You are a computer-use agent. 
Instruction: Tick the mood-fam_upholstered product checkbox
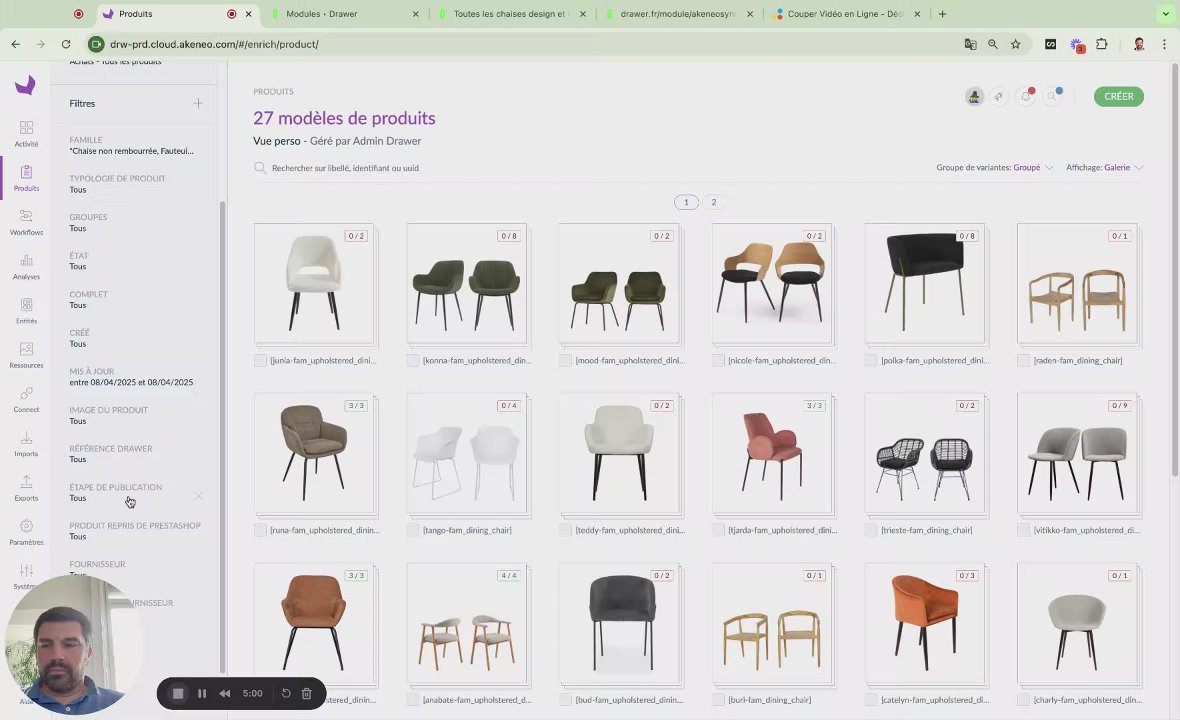coord(565,361)
